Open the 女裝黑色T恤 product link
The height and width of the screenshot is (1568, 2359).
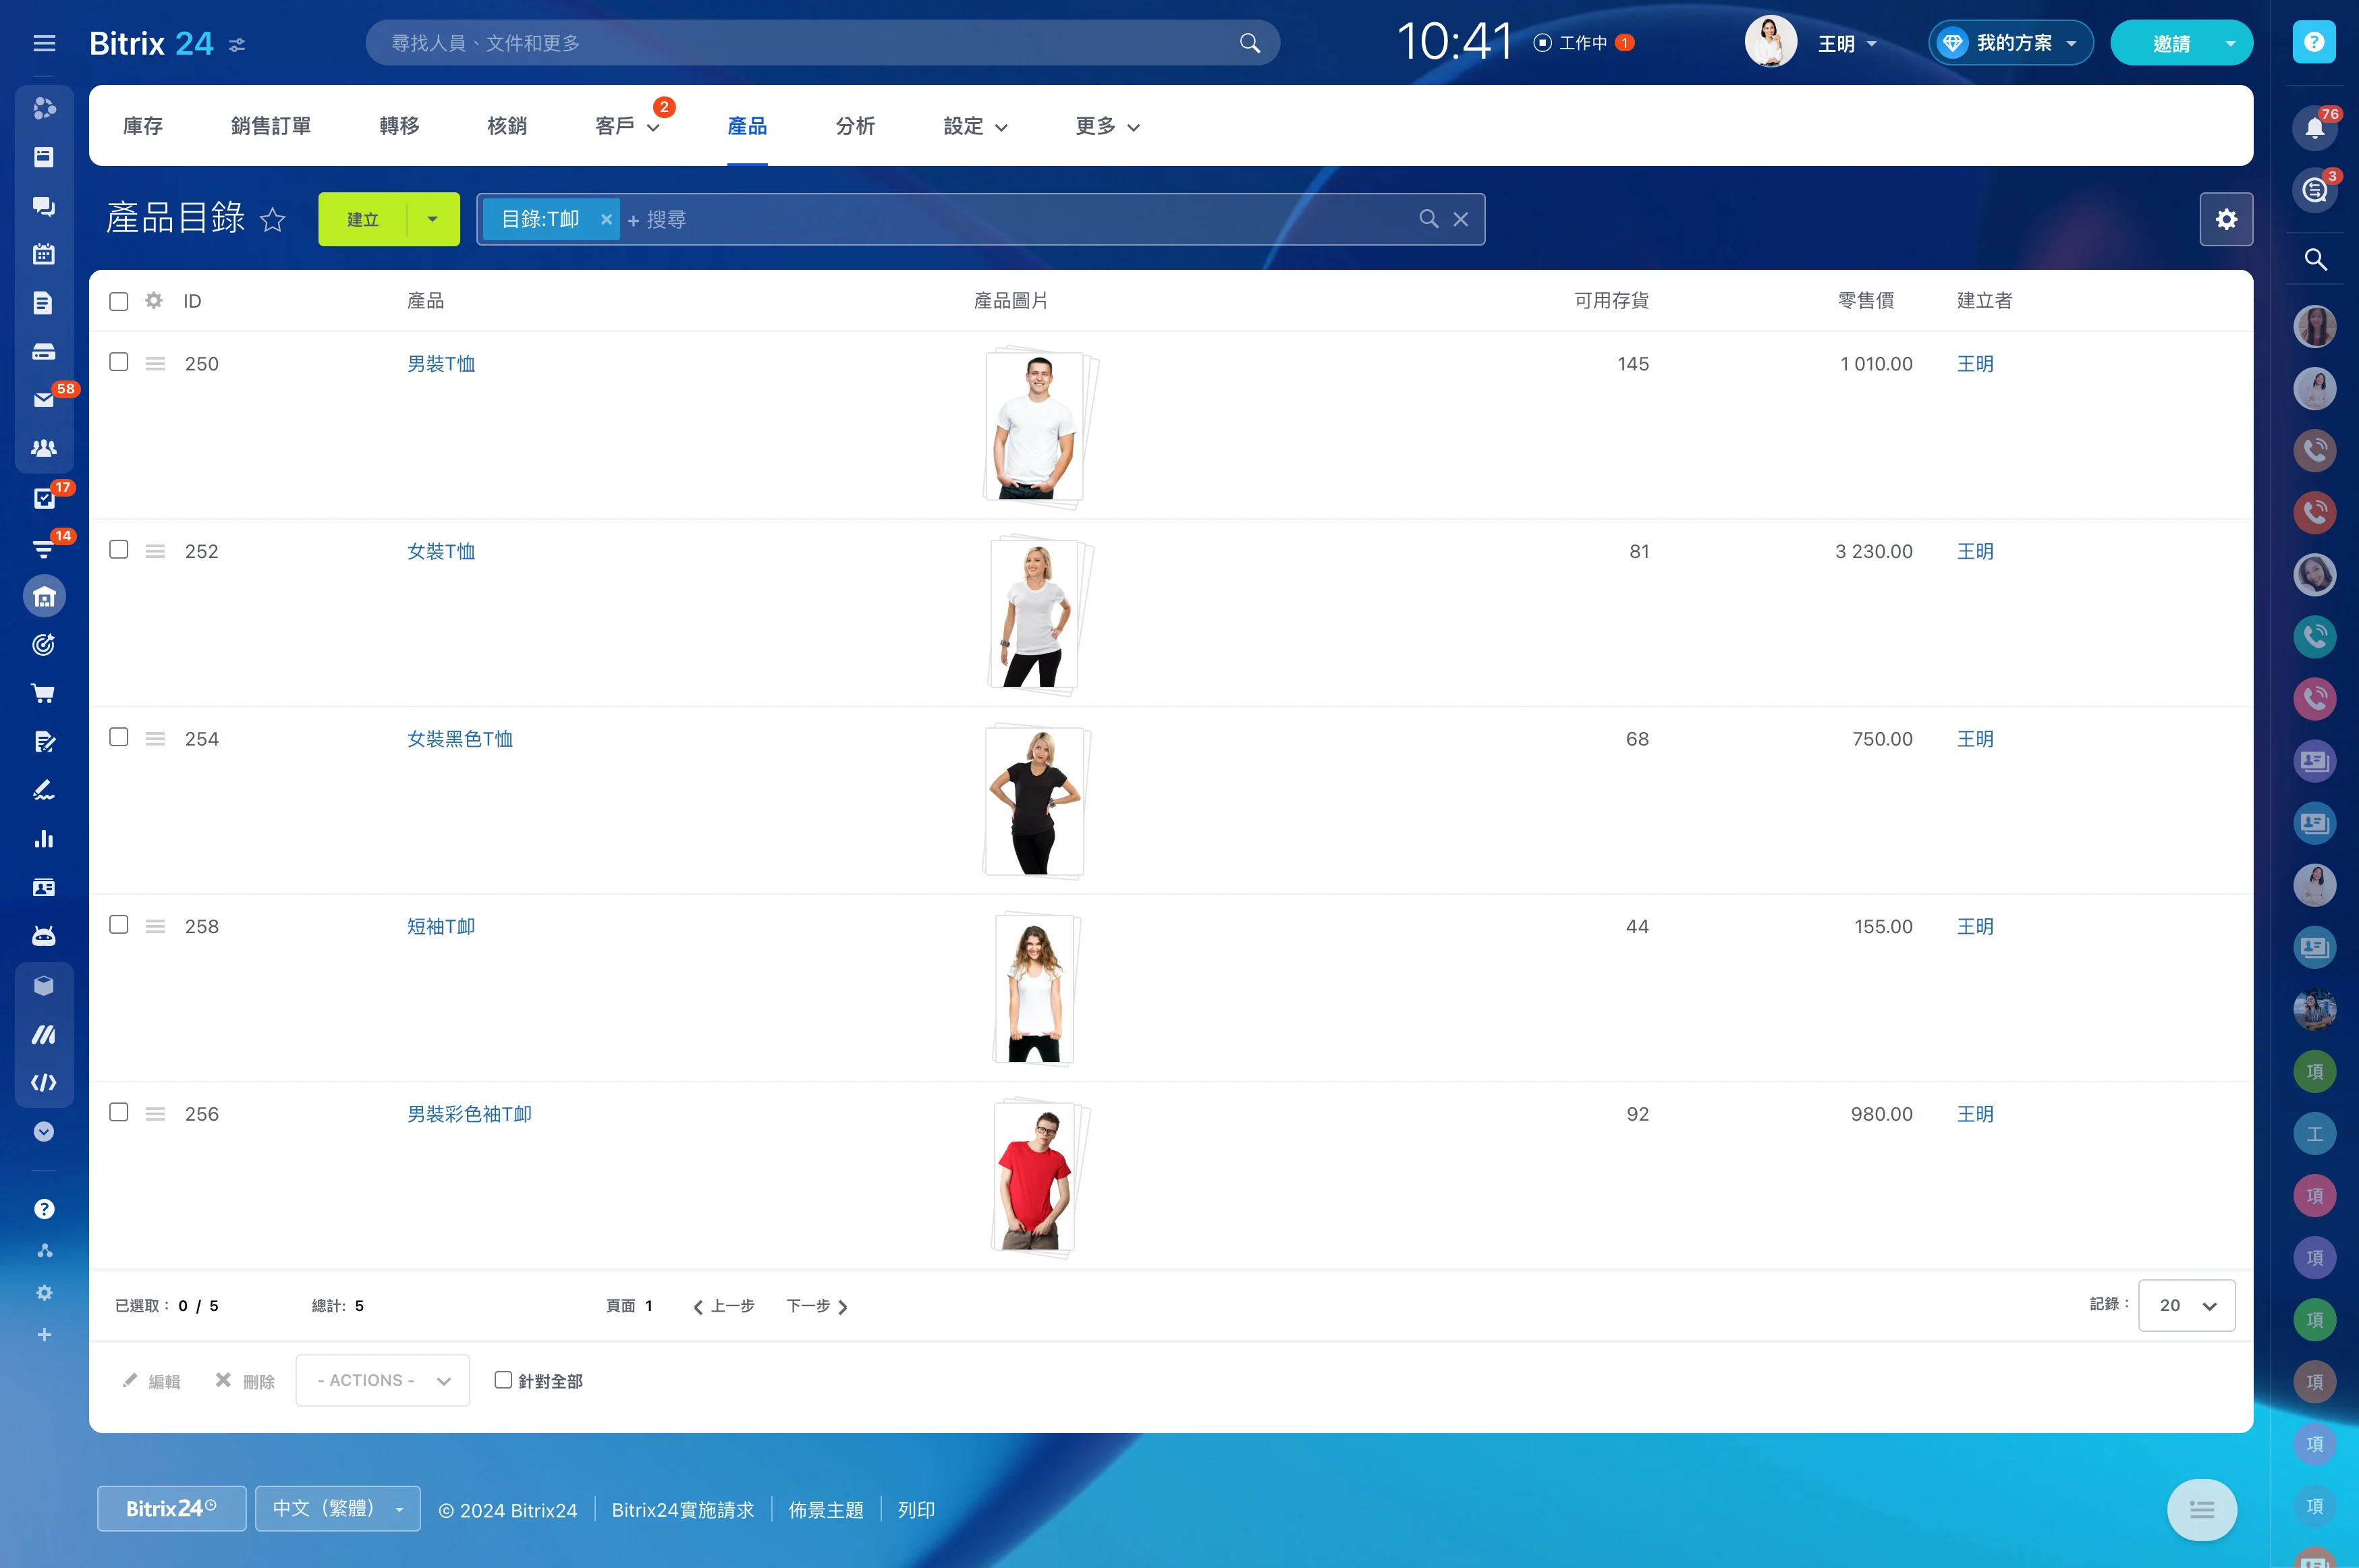(460, 739)
